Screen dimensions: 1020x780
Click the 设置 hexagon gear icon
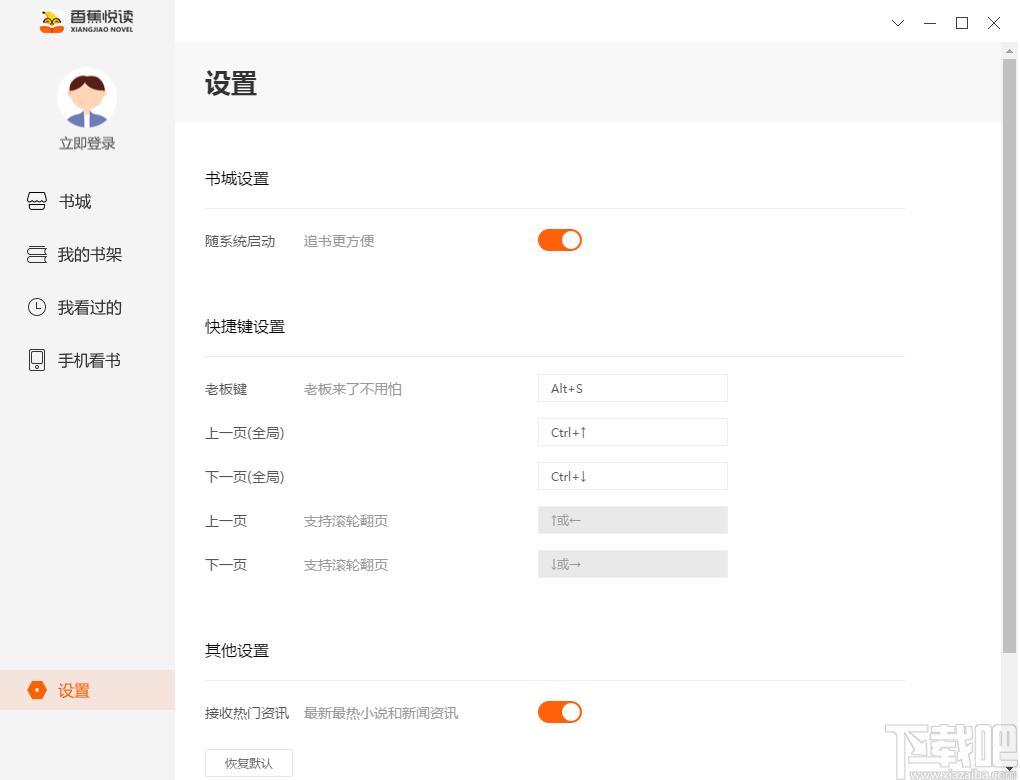37,690
